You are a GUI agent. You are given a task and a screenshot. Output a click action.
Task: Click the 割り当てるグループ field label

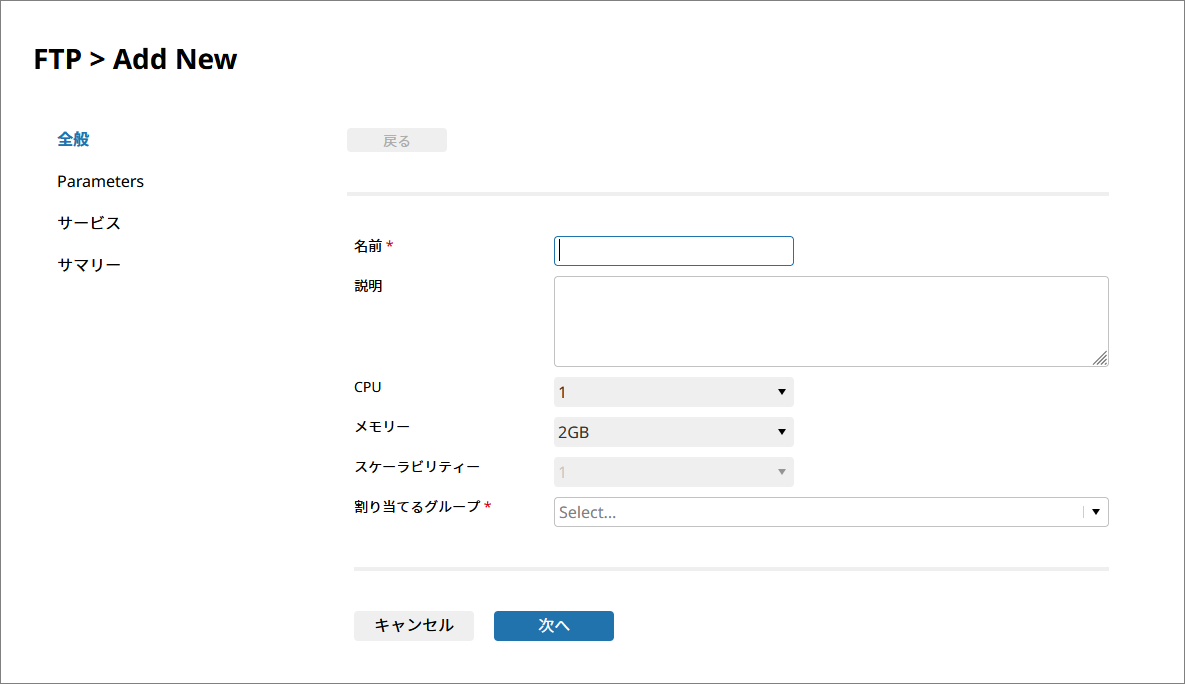(x=417, y=506)
